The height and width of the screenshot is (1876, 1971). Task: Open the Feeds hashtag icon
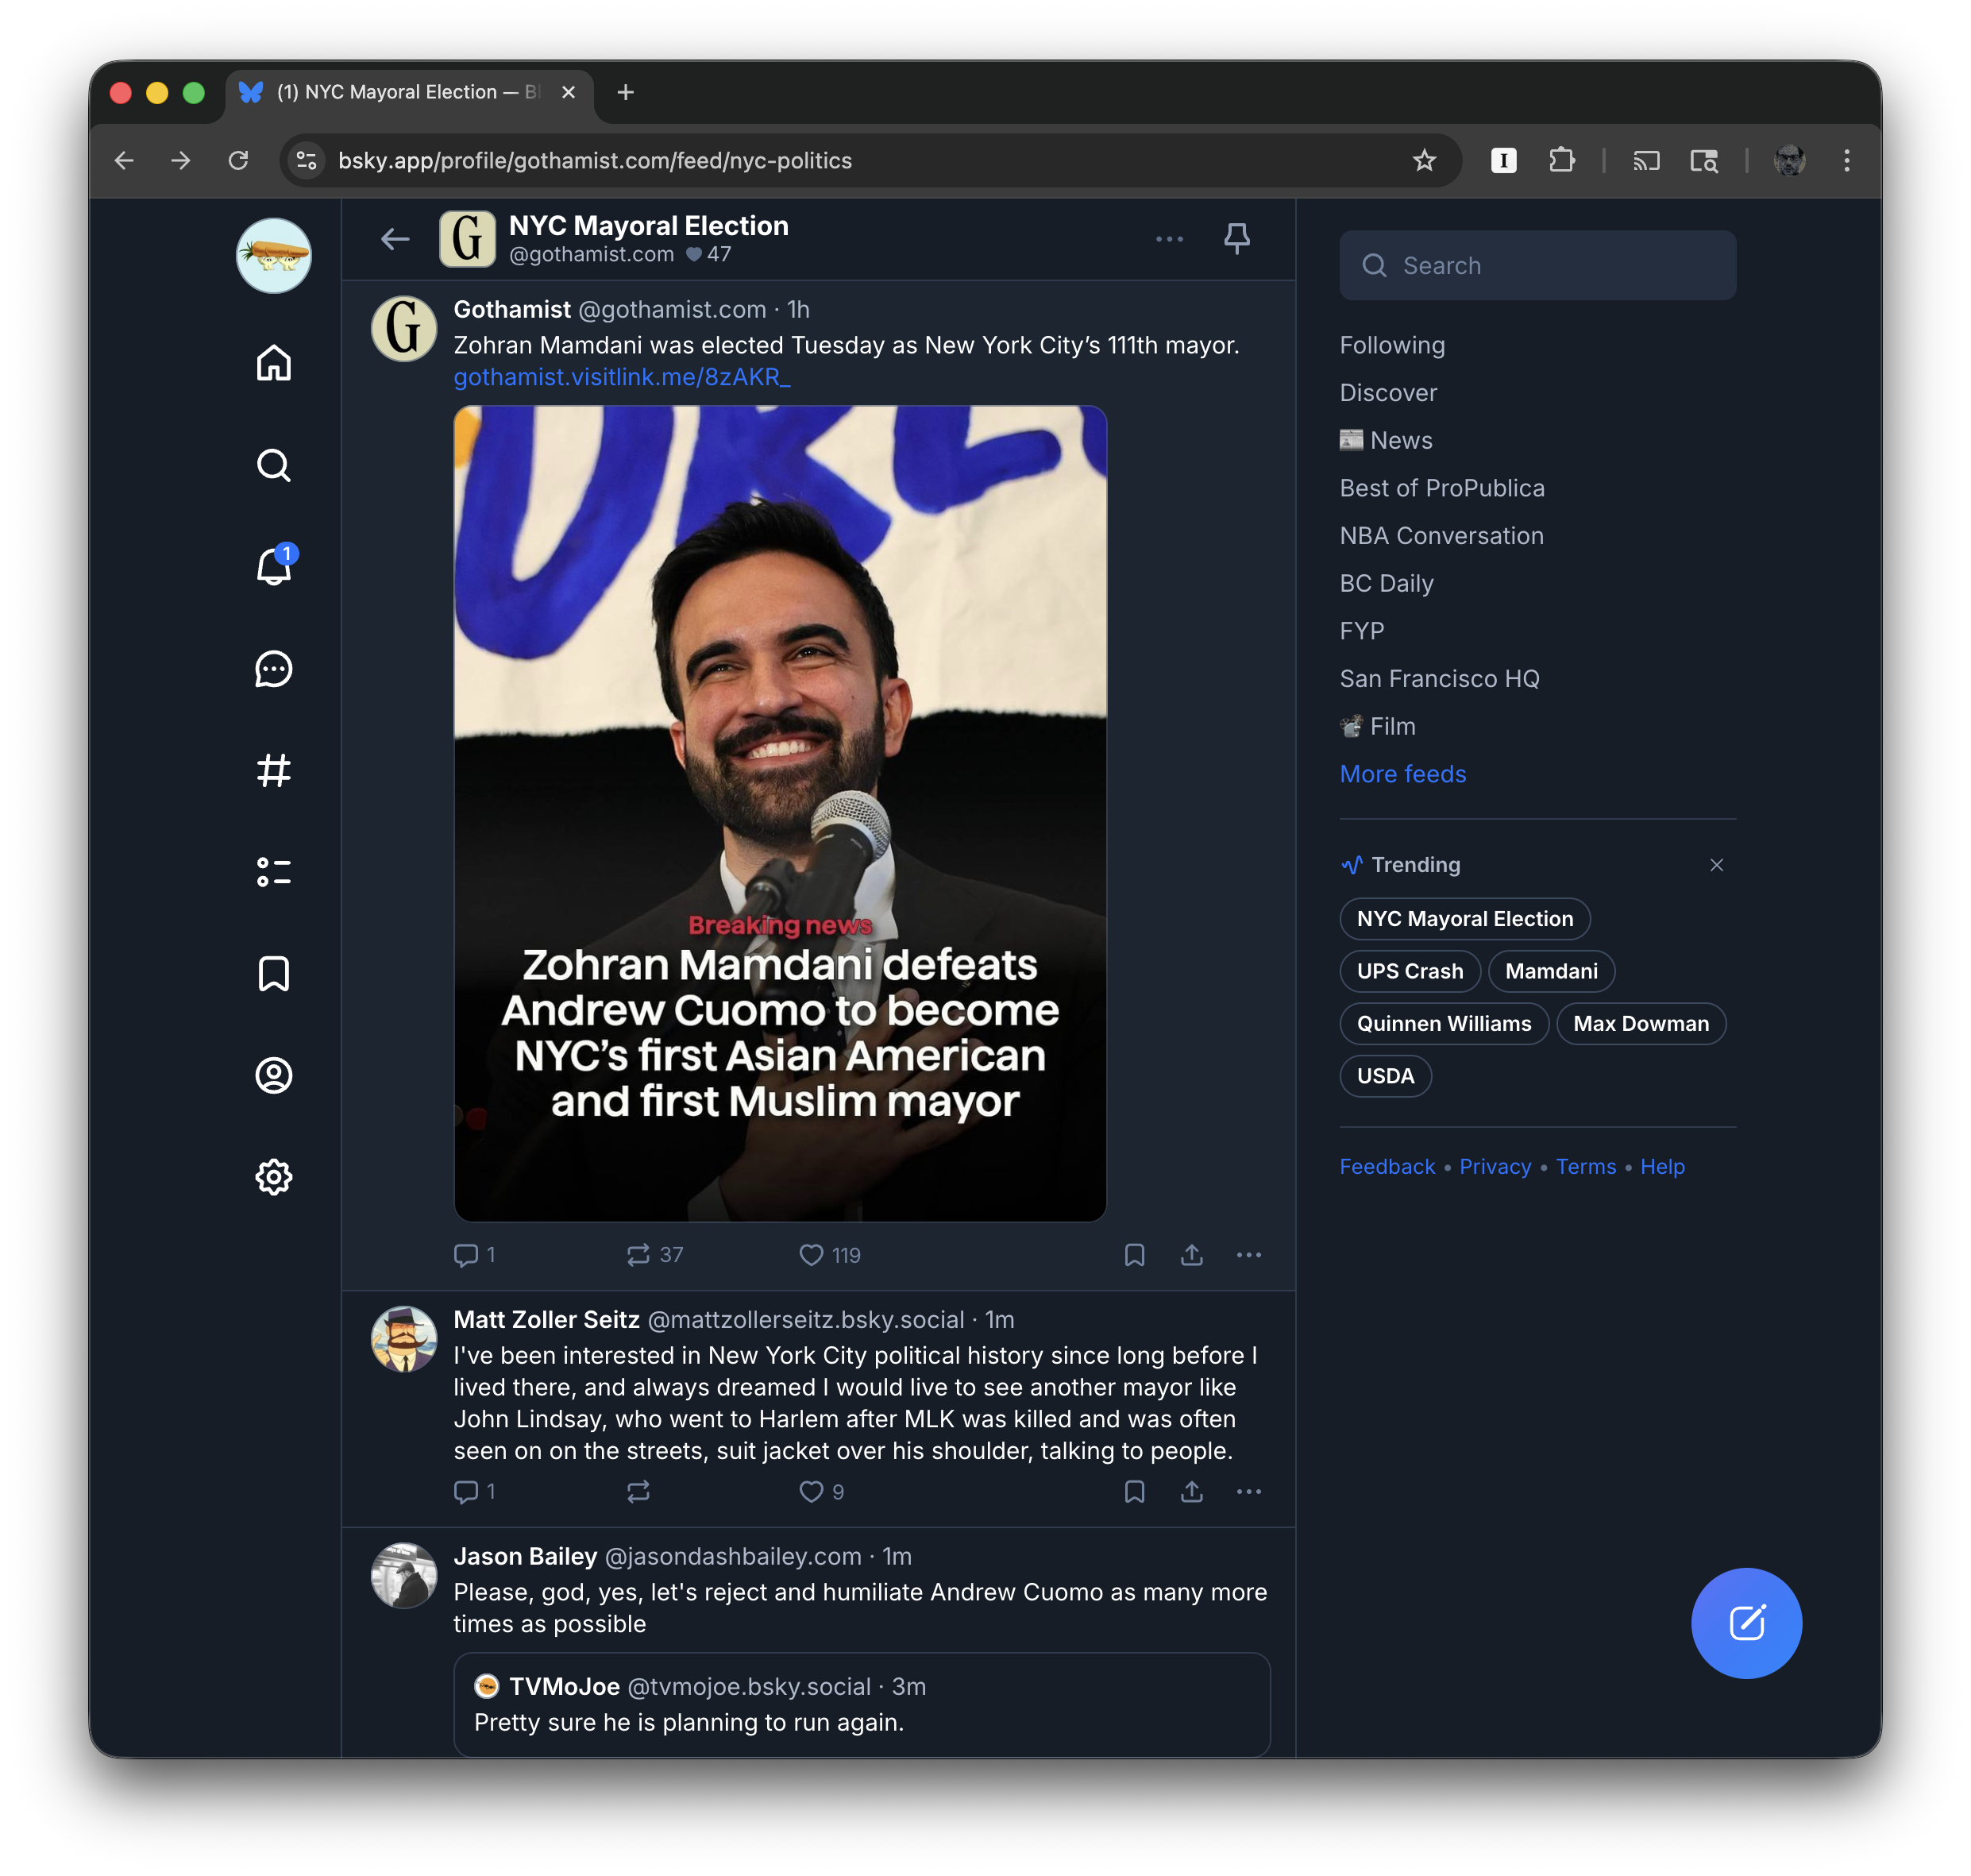tap(273, 770)
